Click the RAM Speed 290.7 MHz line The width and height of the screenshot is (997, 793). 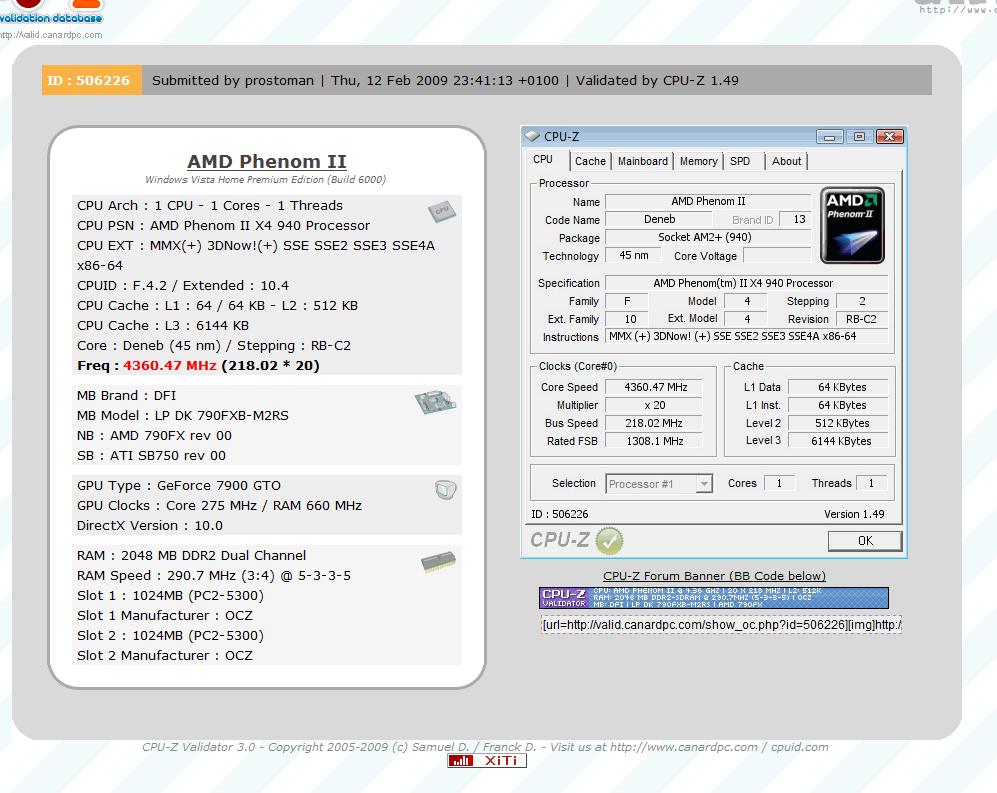point(214,576)
